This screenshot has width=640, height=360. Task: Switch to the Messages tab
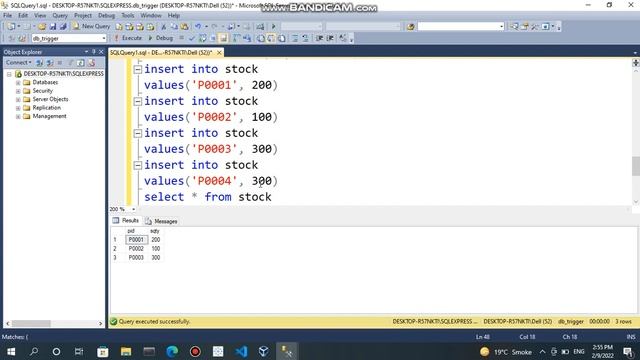(161, 221)
